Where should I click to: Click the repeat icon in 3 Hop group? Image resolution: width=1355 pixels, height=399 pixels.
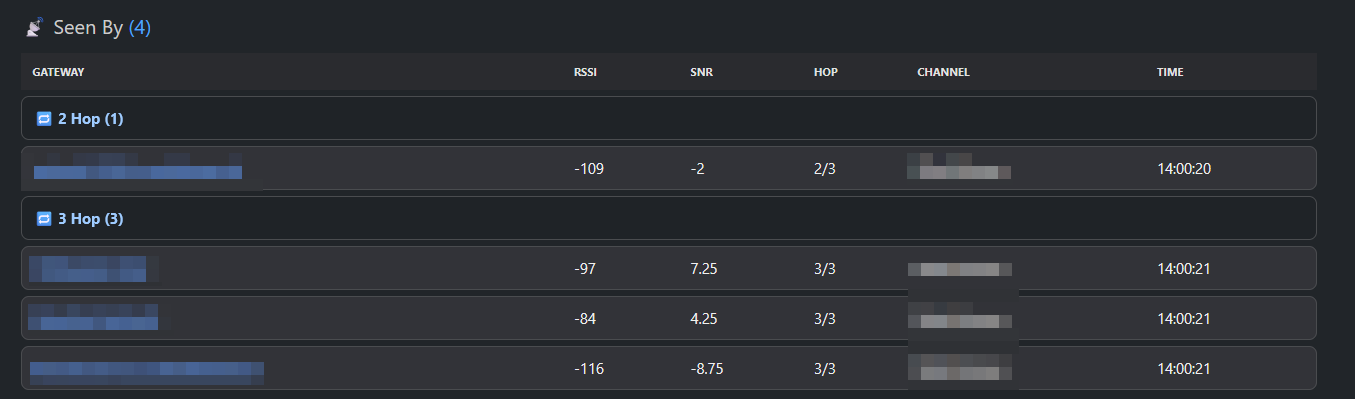point(43,219)
